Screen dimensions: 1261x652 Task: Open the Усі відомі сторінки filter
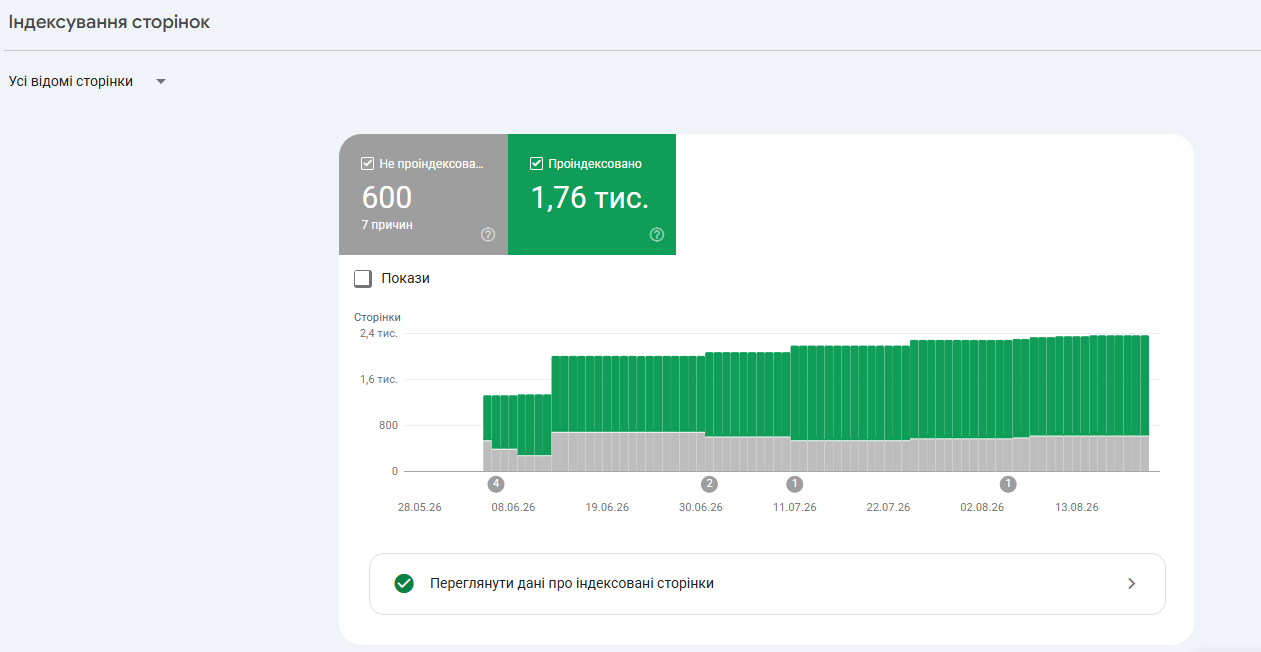point(87,81)
